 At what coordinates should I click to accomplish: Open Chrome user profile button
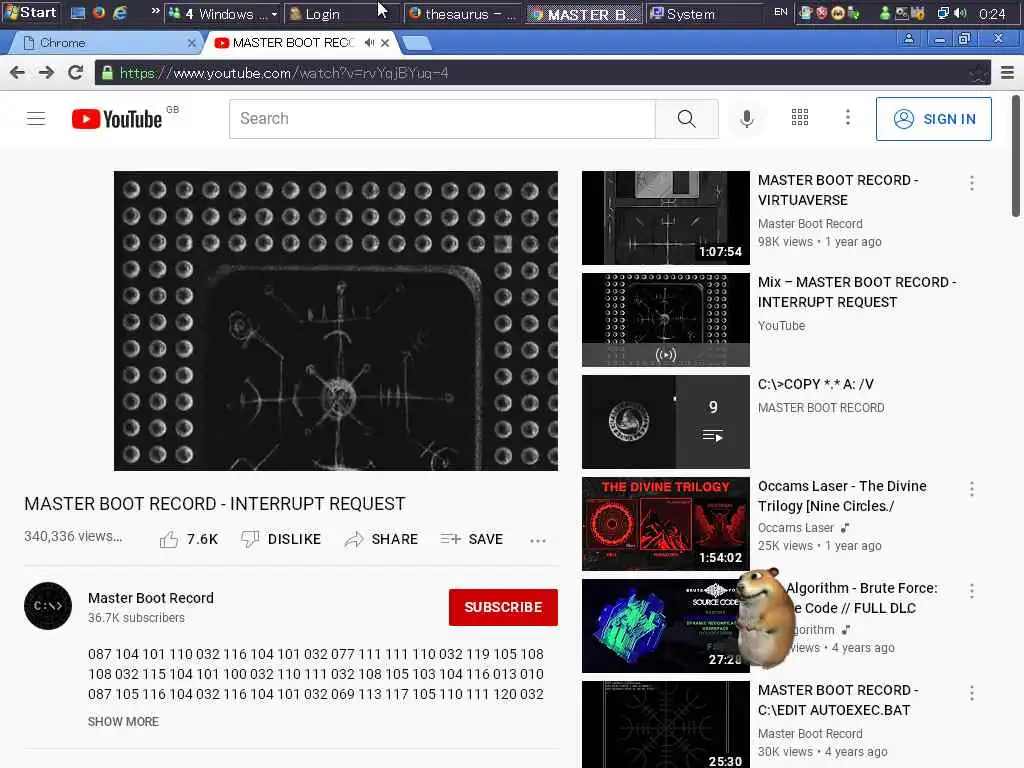(908, 39)
